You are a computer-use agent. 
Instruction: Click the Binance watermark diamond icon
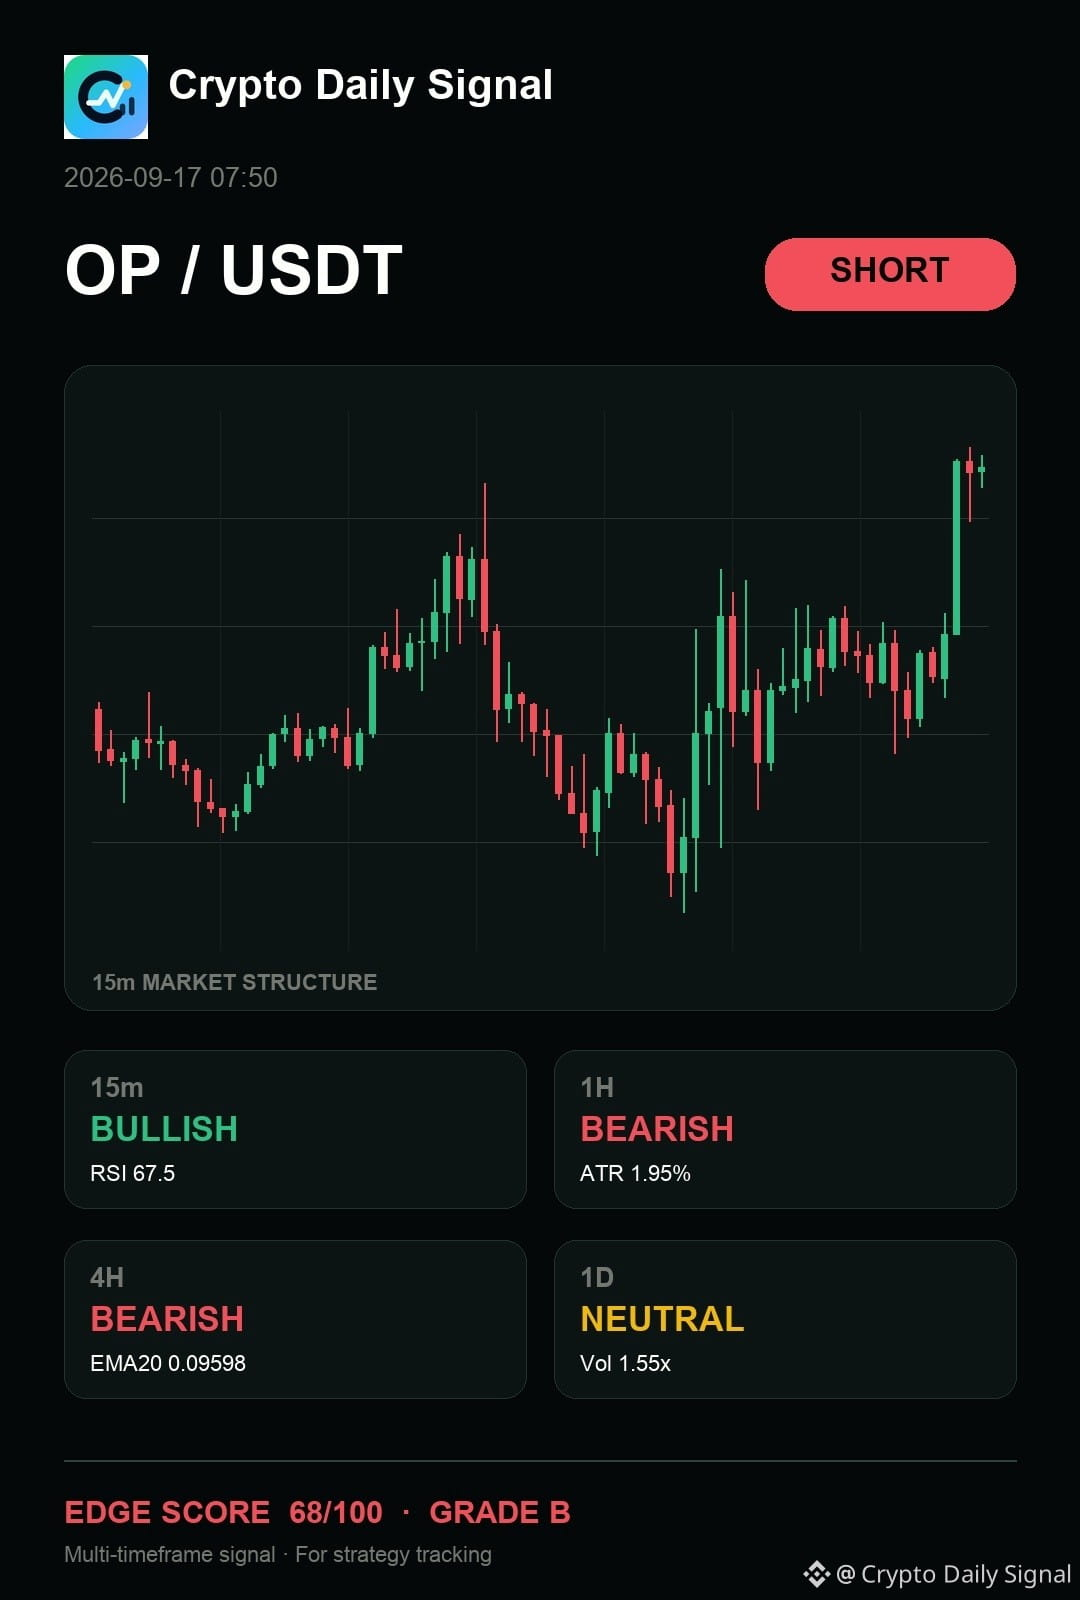[817, 1574]
